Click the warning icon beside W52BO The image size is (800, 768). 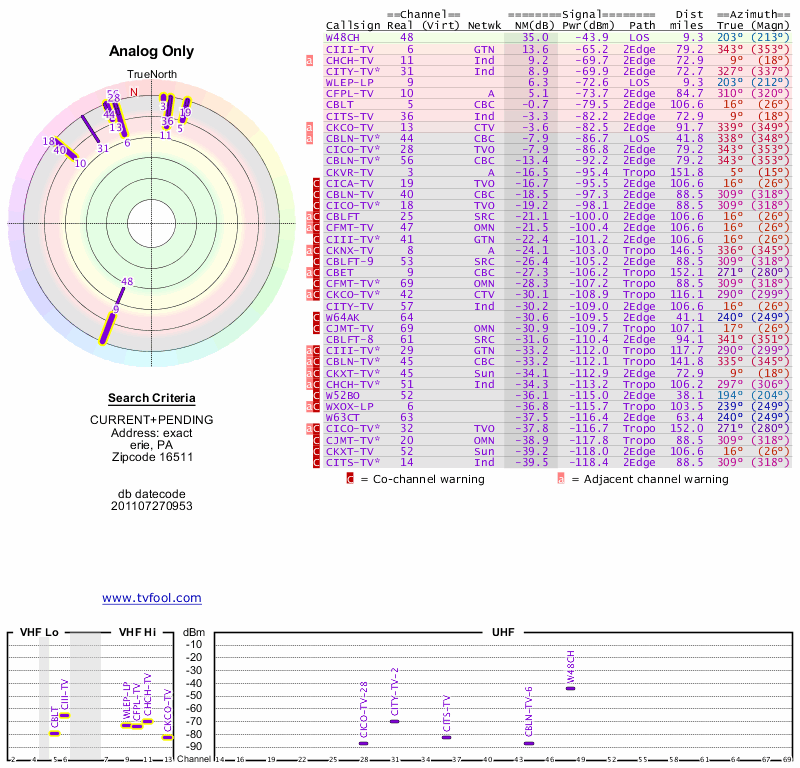coord(318,395)
